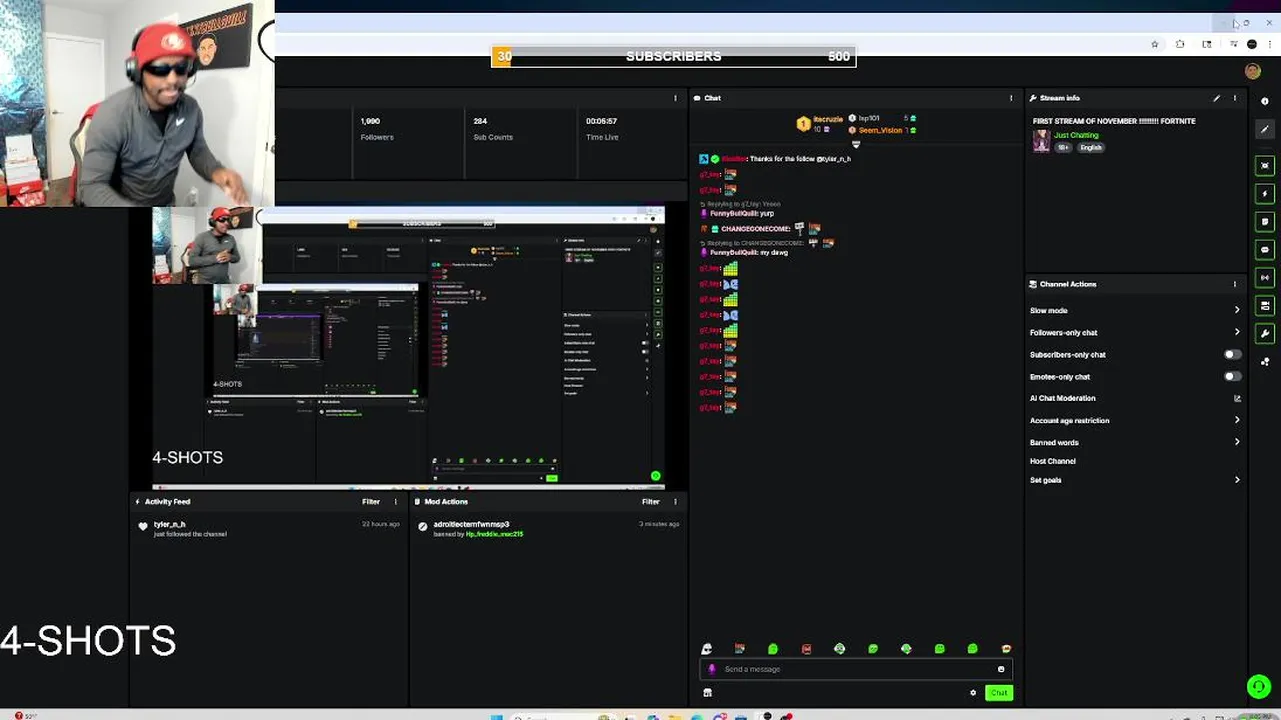
Task: Open the stats panel options menu
Action: (675, 98)
